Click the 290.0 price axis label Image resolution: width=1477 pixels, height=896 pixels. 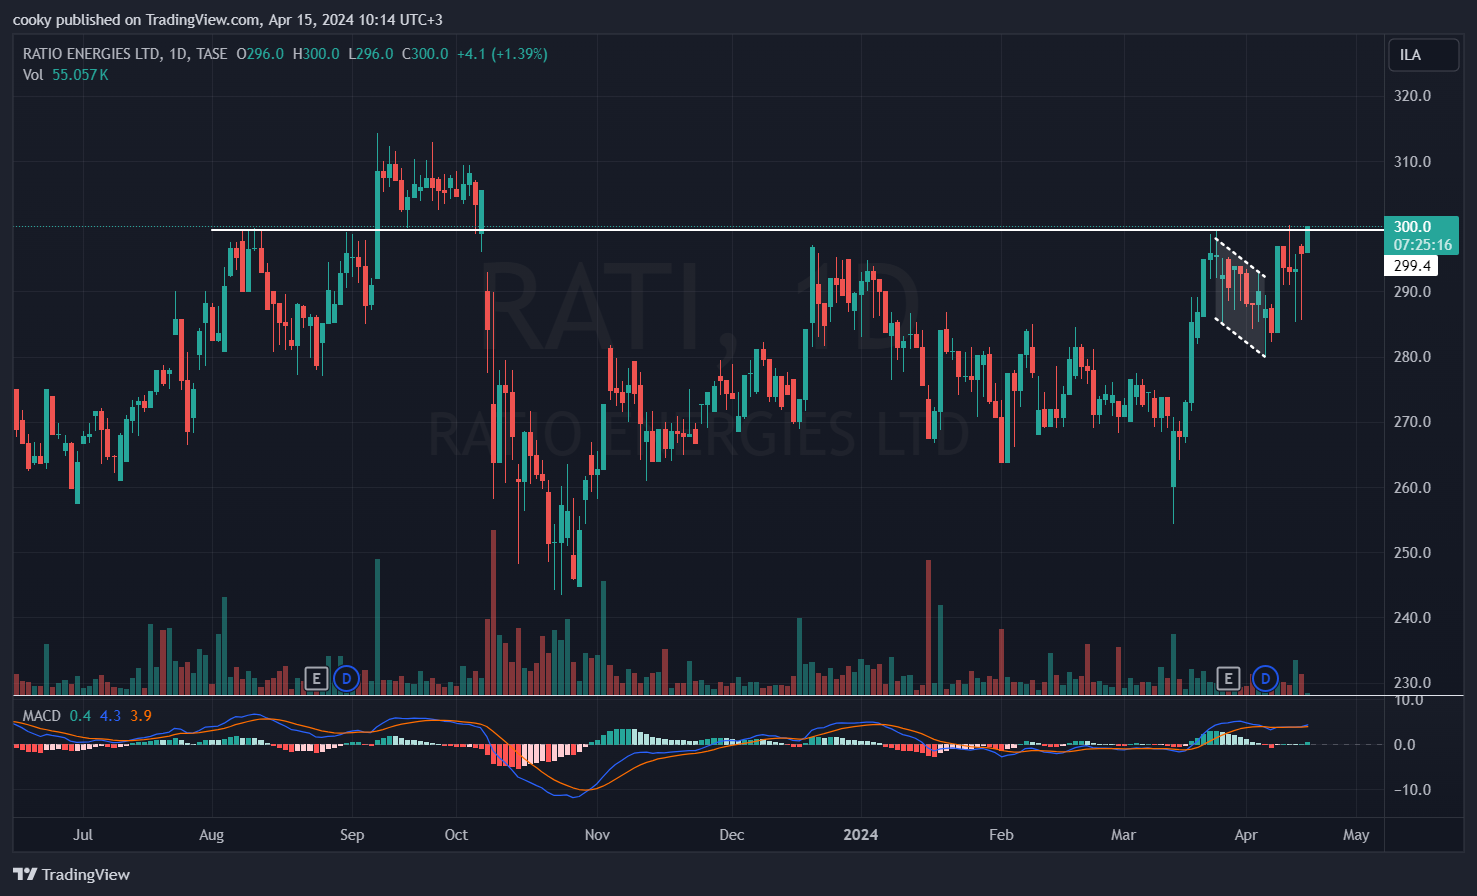[x=1412, y=292]
